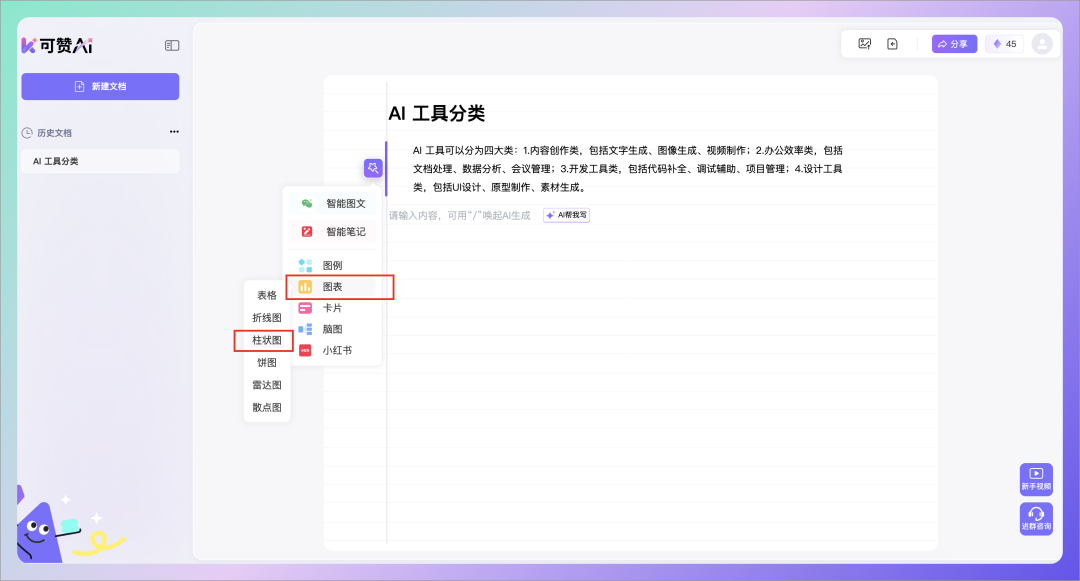
Task: Click the paragraph text about AI 工具 categories
Action: point(627,169)
